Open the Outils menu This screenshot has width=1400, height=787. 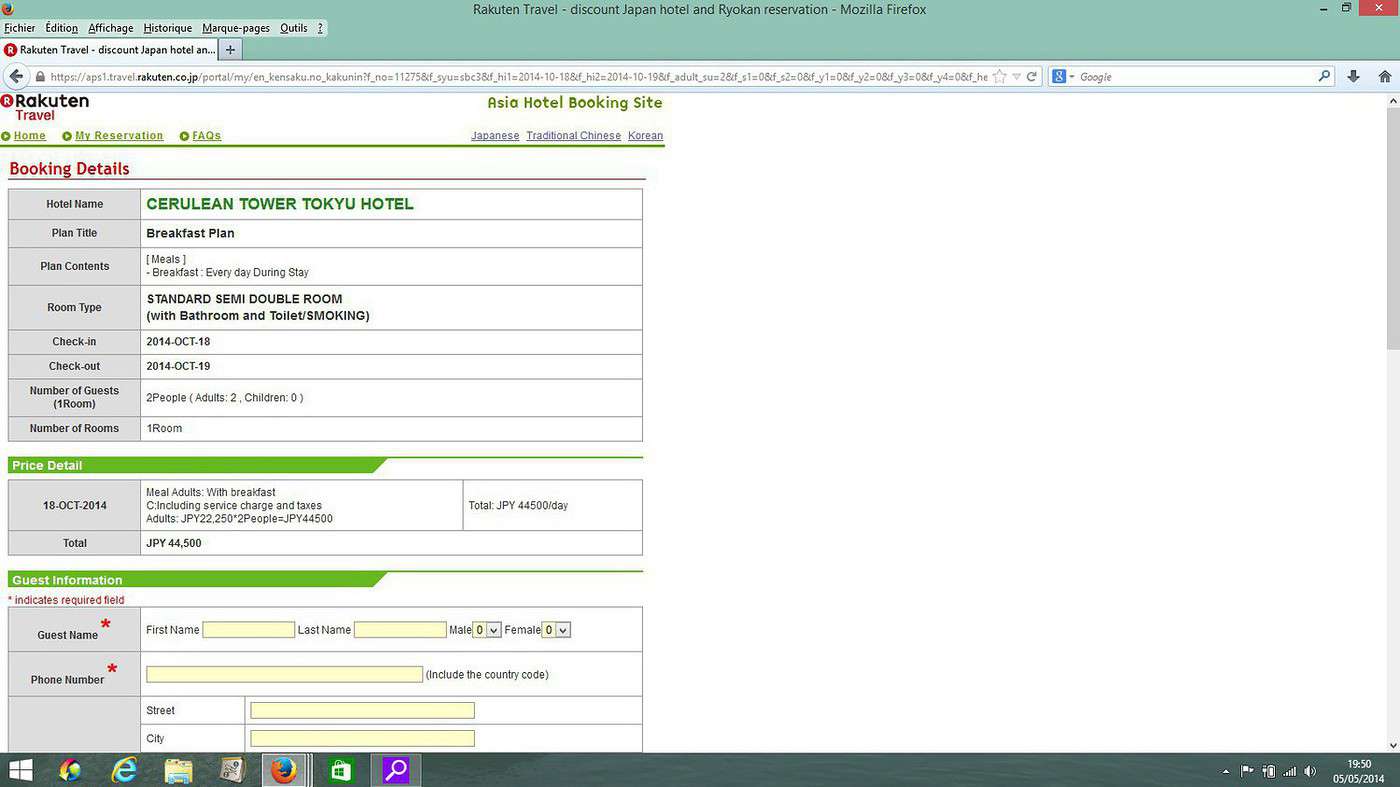click(294, 28)
